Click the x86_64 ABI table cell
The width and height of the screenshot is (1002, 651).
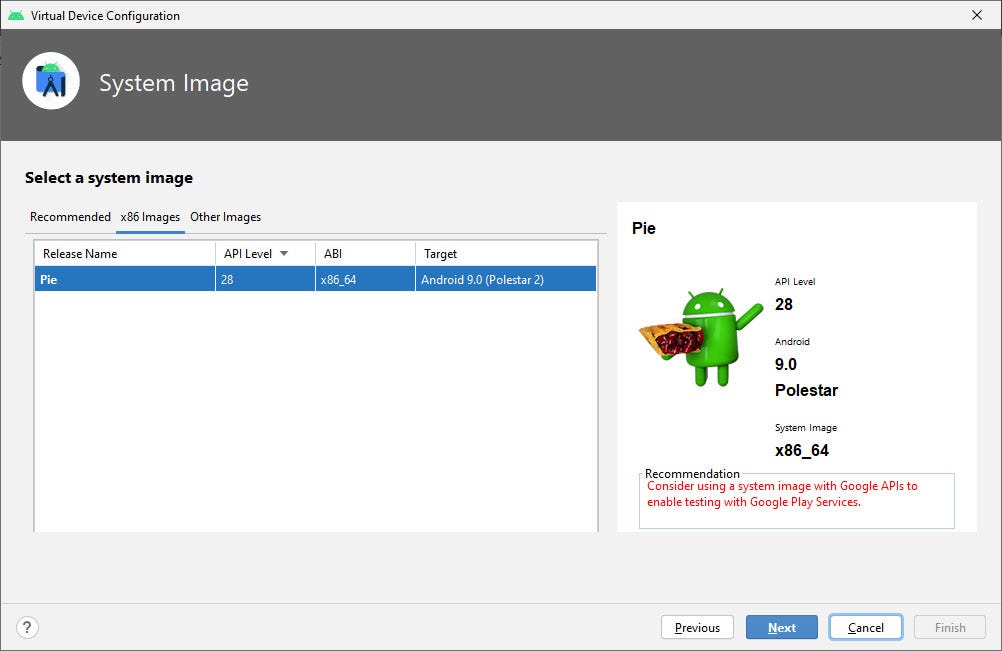point(365,279)
